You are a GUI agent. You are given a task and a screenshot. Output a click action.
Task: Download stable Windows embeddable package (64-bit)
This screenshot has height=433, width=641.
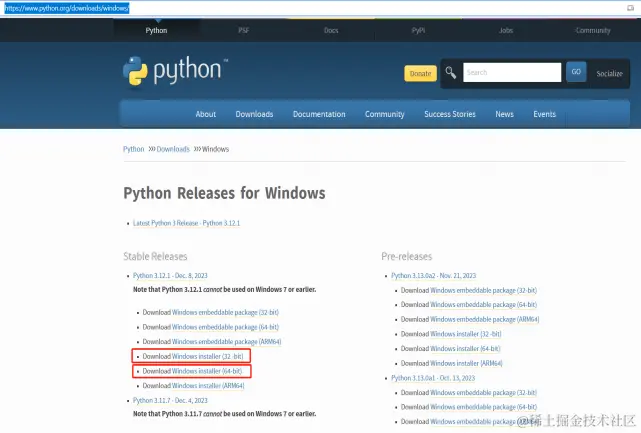coord(225,327)
